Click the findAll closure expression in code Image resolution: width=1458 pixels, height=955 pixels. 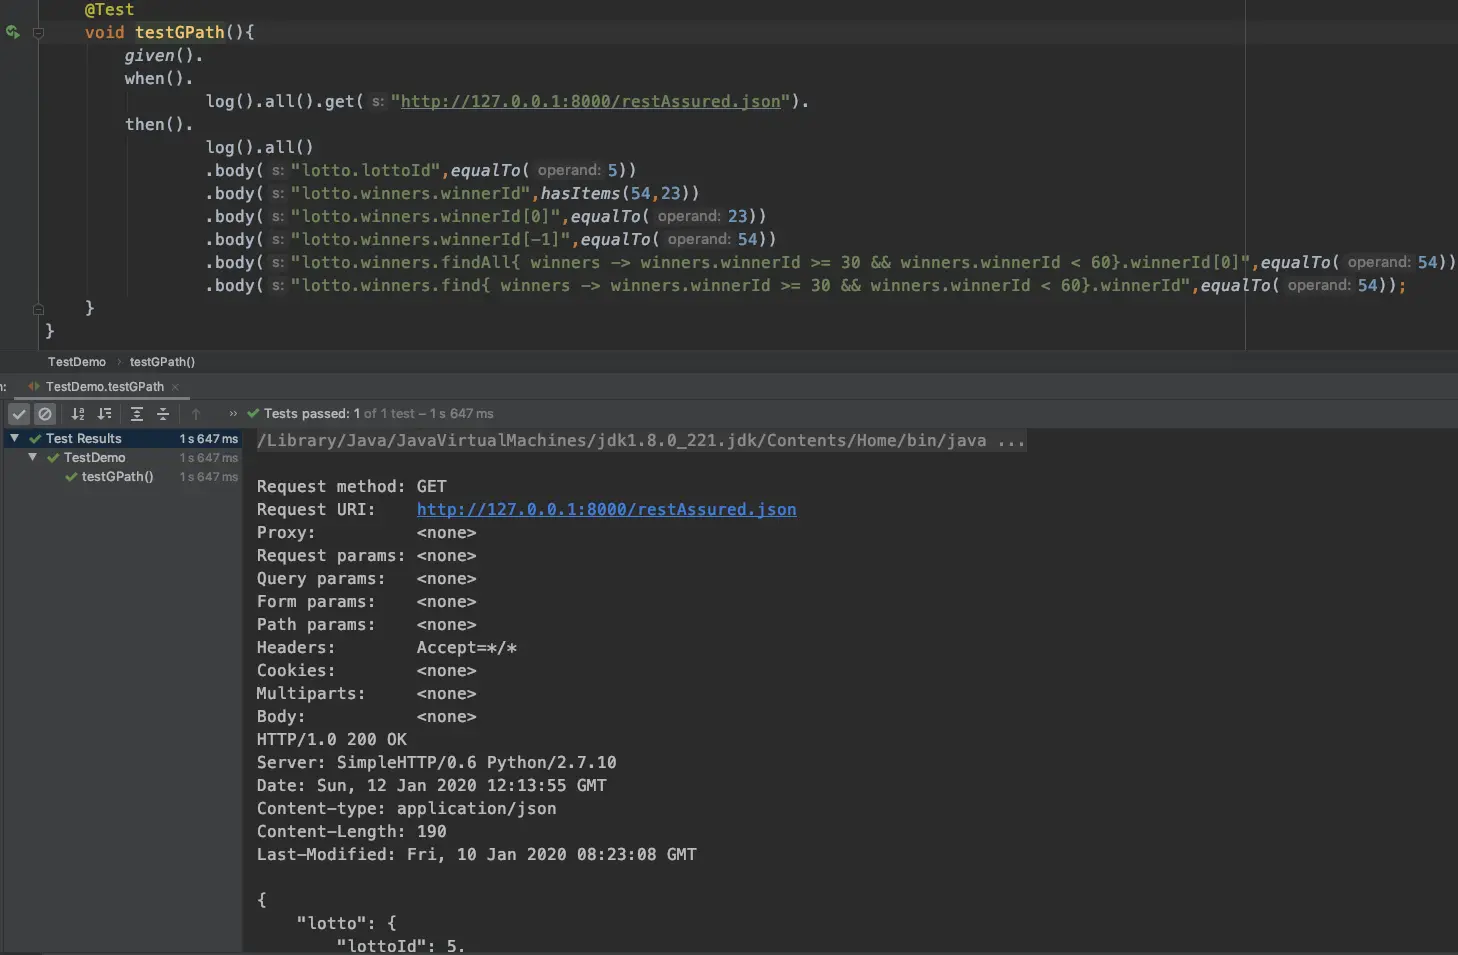pos(771,262)
